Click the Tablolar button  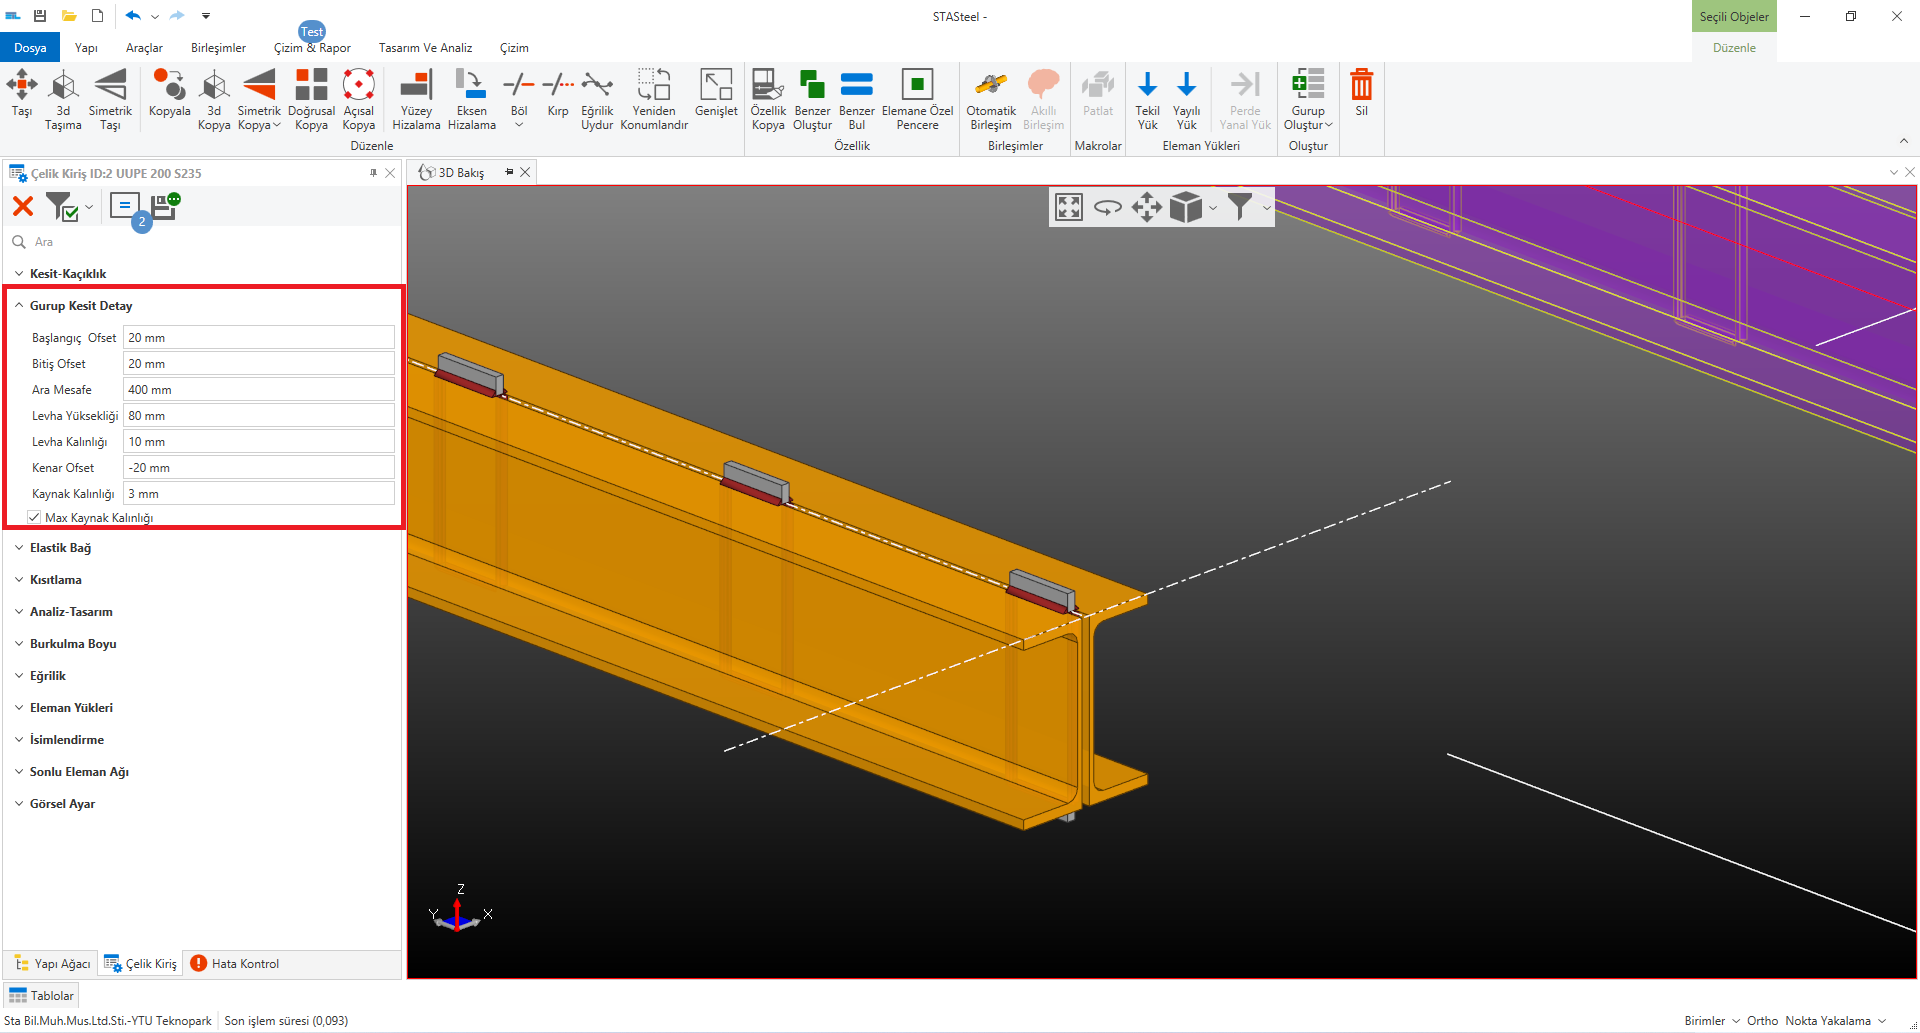(42, 996)
